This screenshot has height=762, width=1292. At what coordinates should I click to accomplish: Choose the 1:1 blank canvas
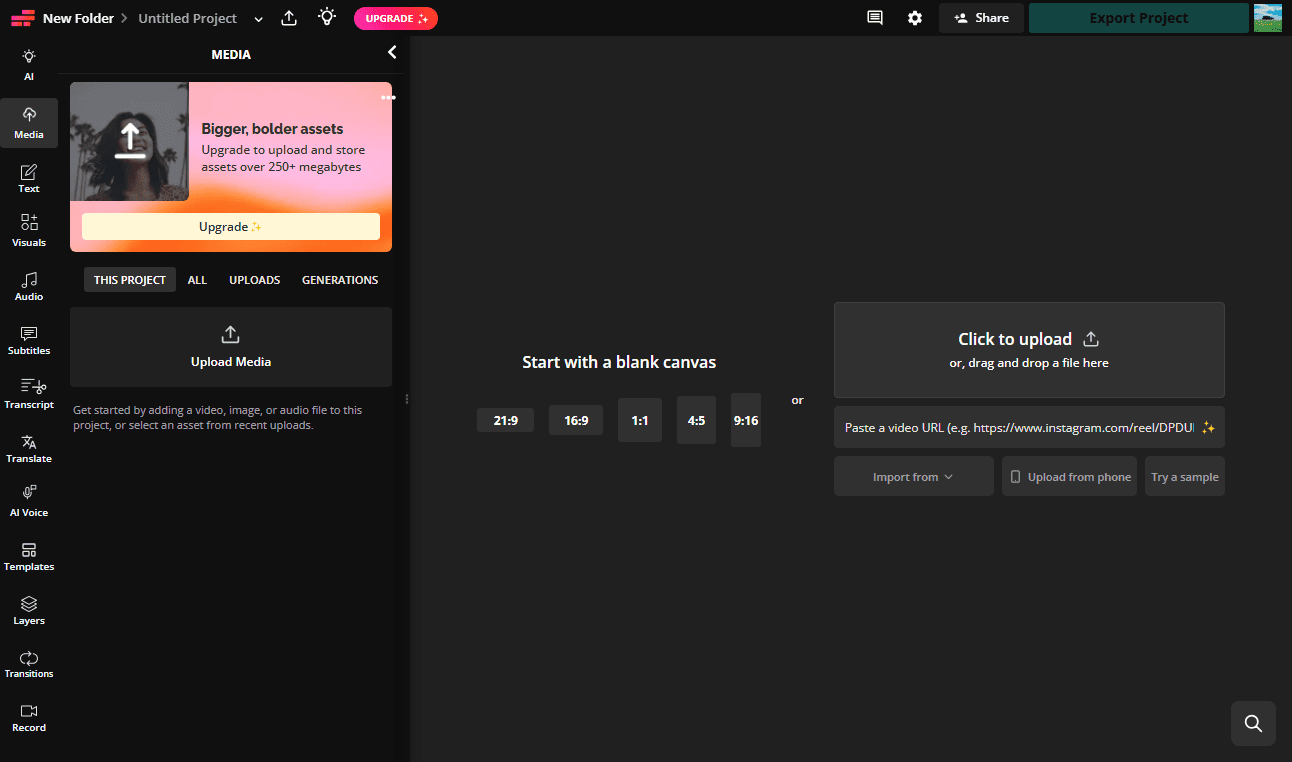(x=640, y=420)
